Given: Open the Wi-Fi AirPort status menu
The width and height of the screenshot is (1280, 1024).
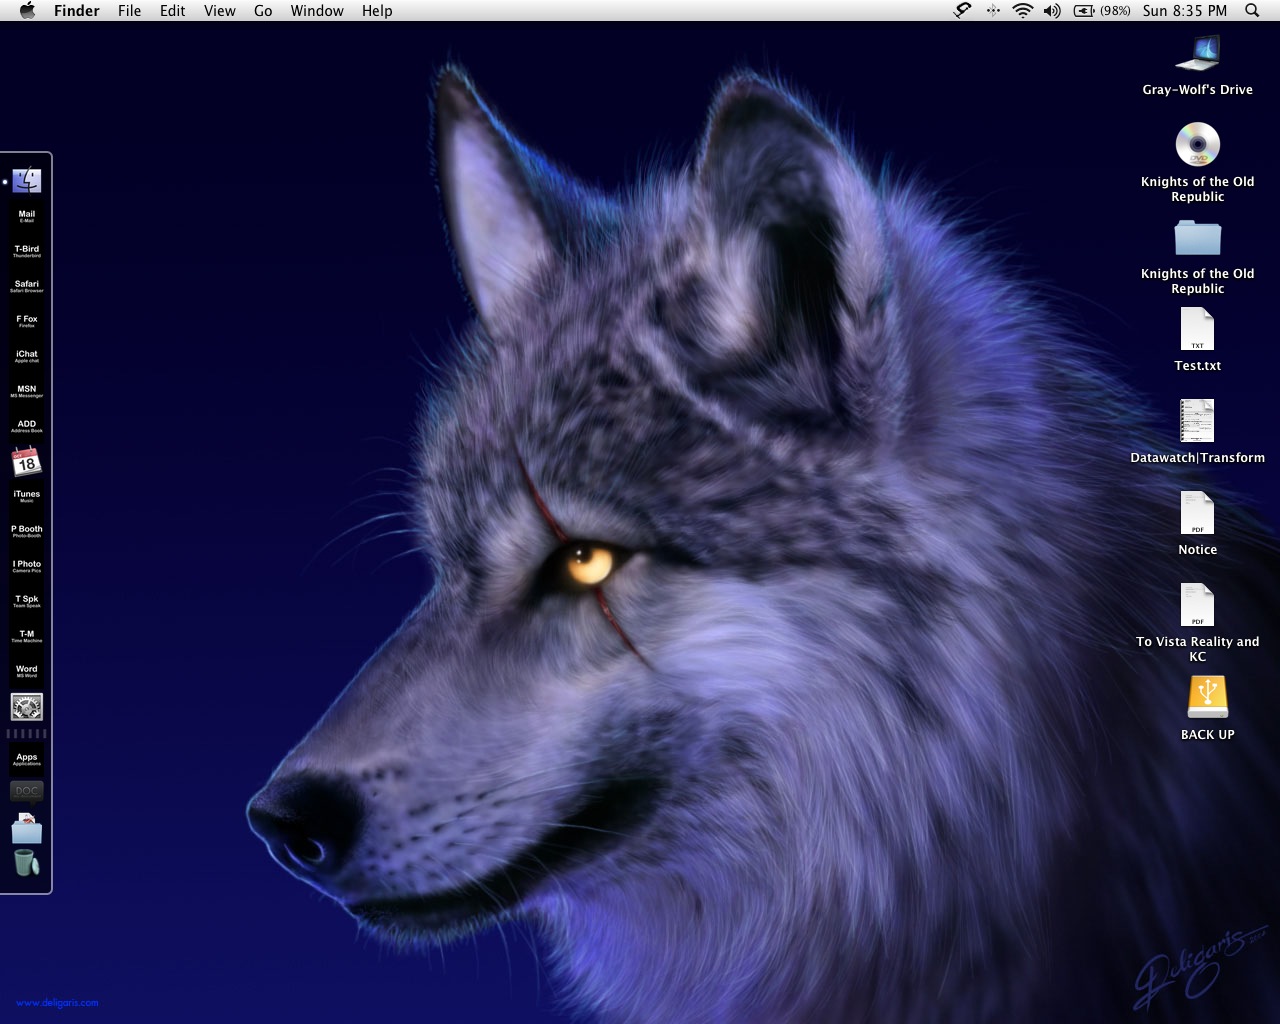Looking at the screenshot, I should (1022, 11).
